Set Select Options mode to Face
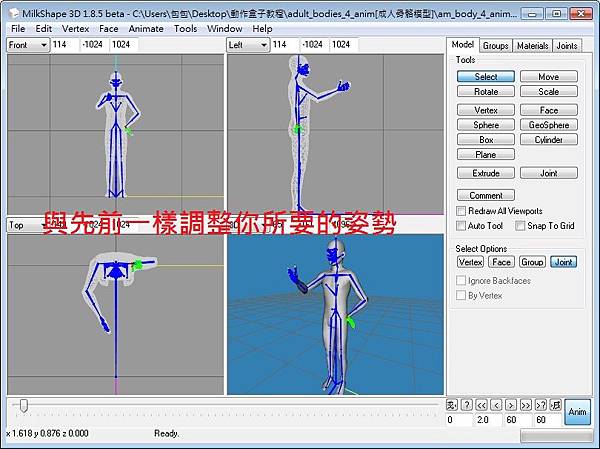Viewport: 600px width, 449px height. tap(501, 262)
